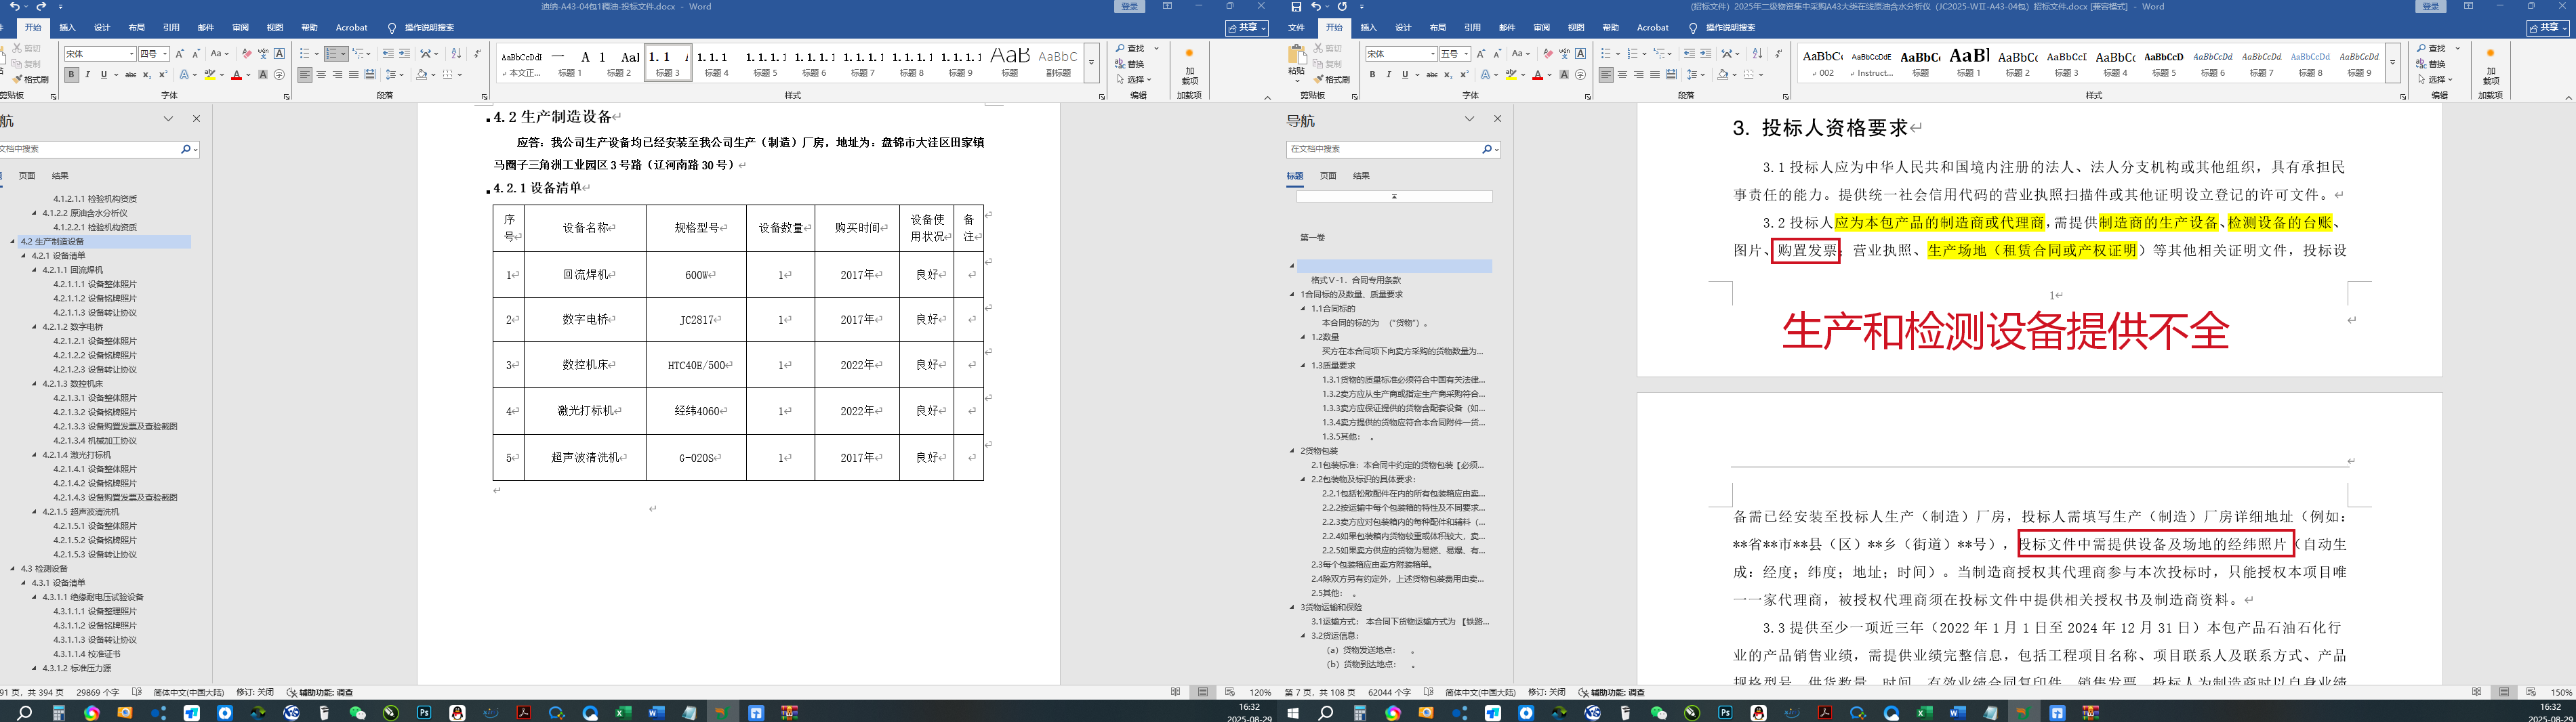2576x722 pixels.
Task: Toggle Bold in the right Word window
Action: 1372,75
